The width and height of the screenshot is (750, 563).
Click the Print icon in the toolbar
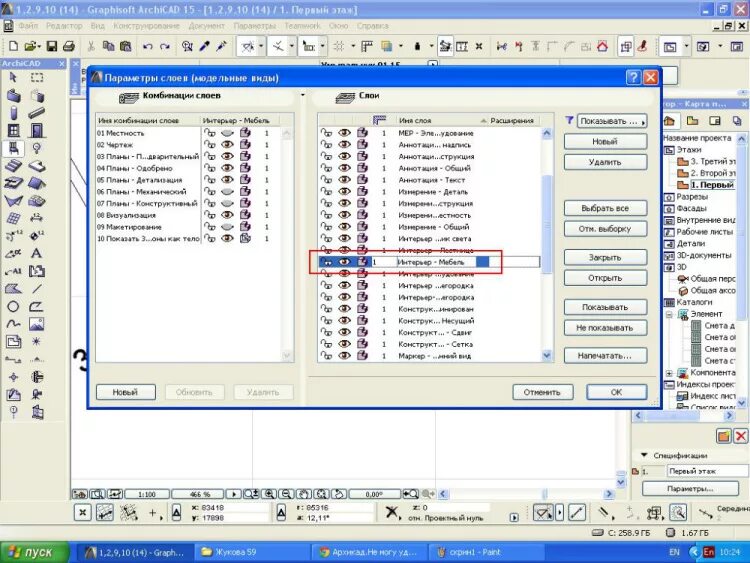point(69,46)
